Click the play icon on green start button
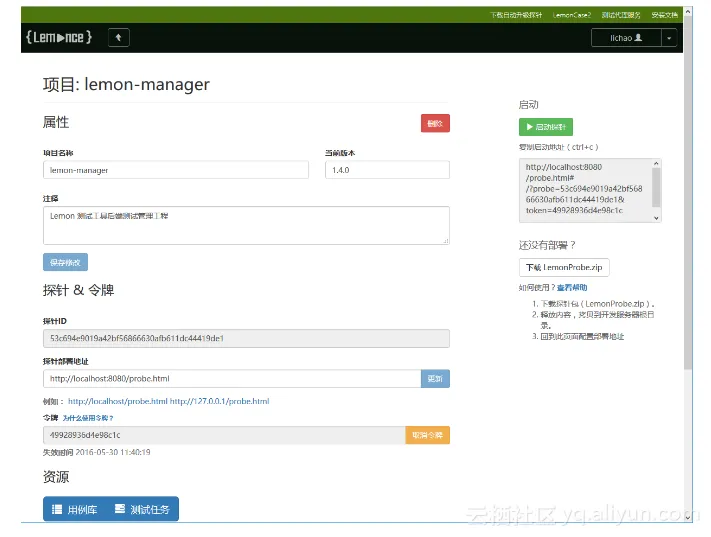 [528, 127]
